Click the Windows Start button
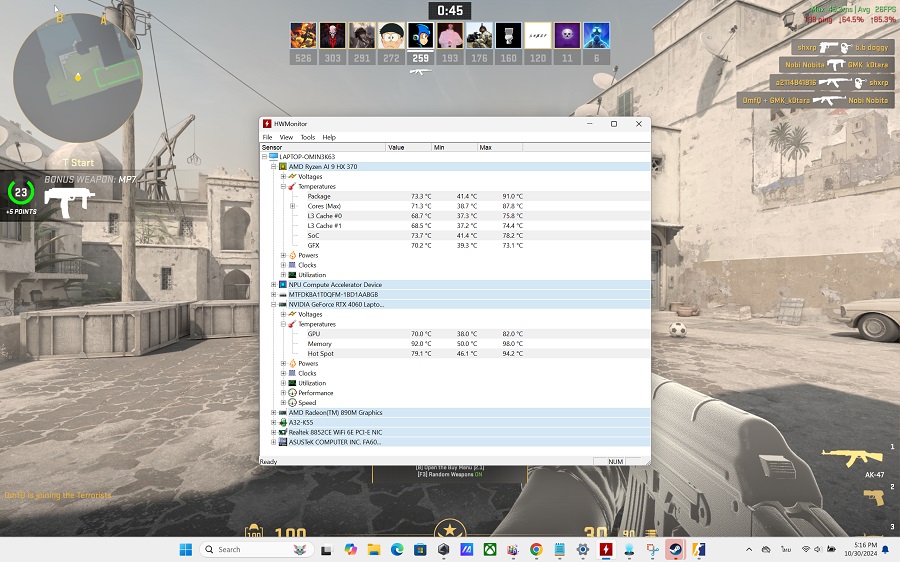The height and width of the screenshot is (562, 900). point(185,549)
